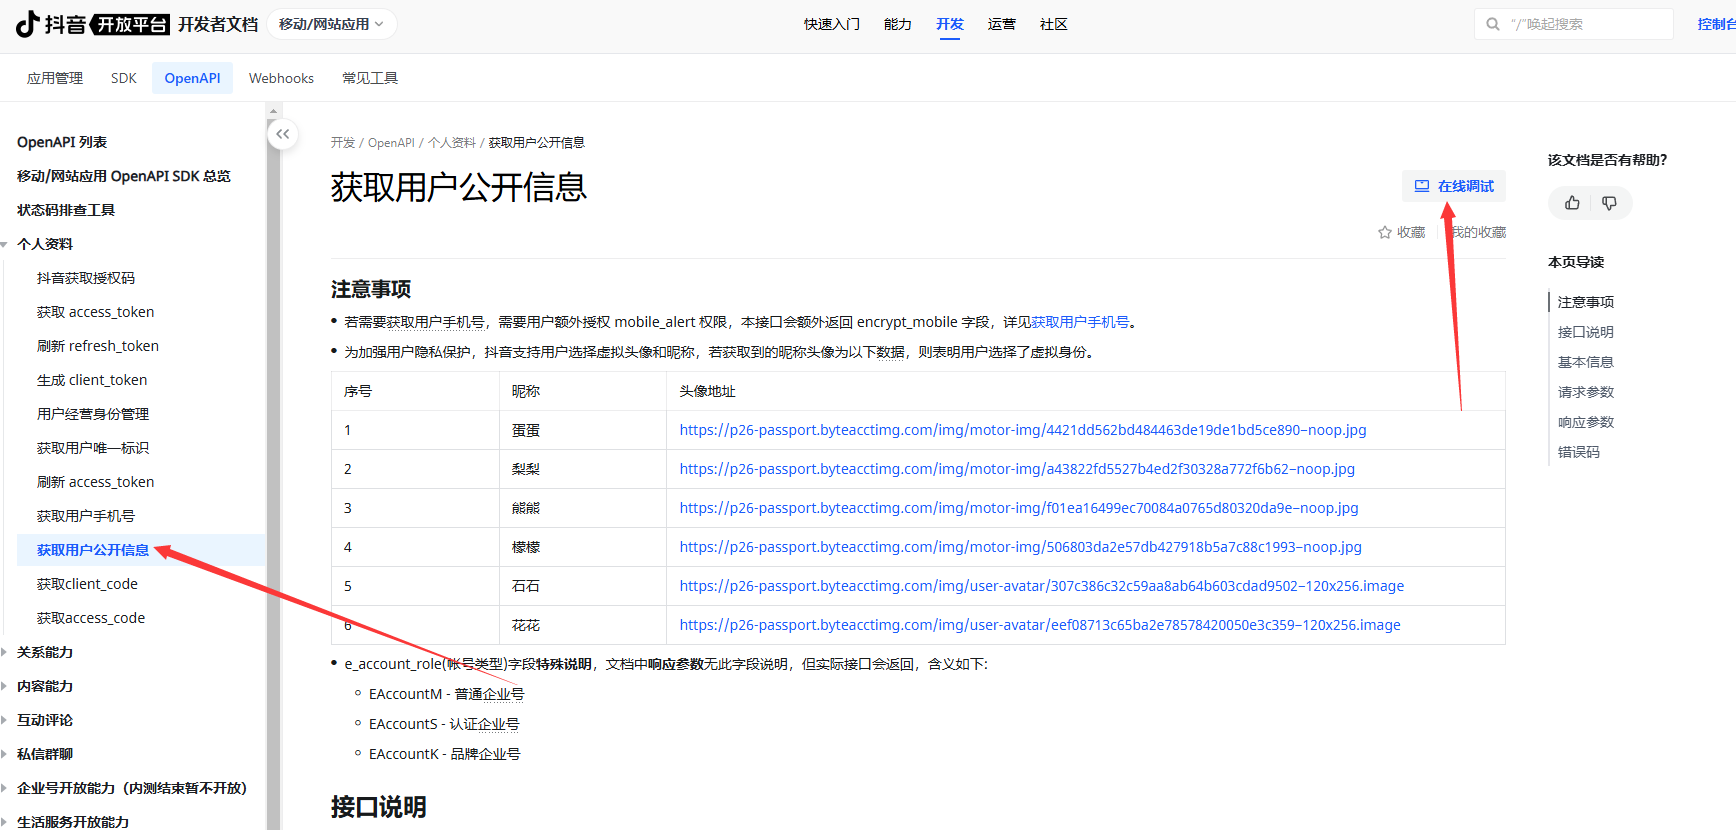Click the thumbs-up helpful icon

click(x=1572, y=203)
